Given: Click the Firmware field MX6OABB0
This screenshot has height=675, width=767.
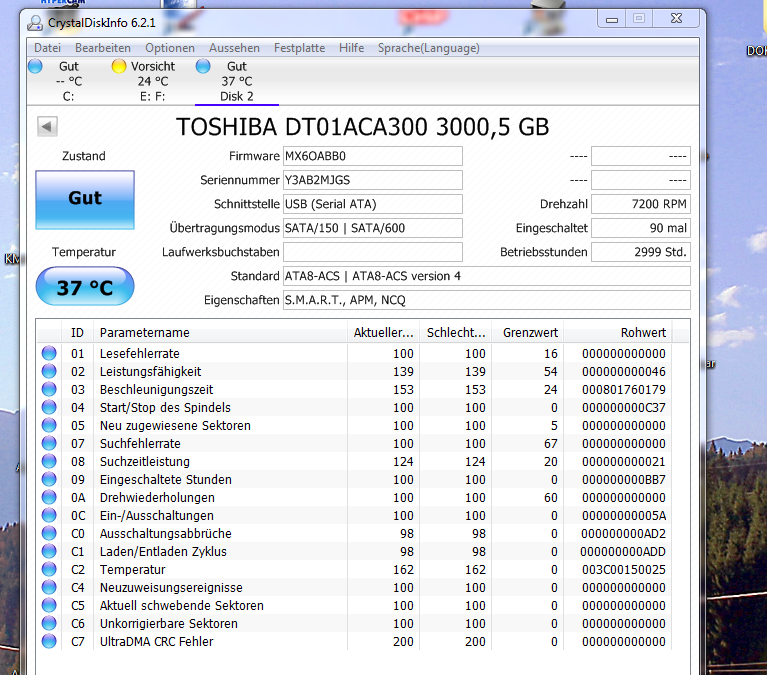Looking at the screenshot, I should point(373,156).
